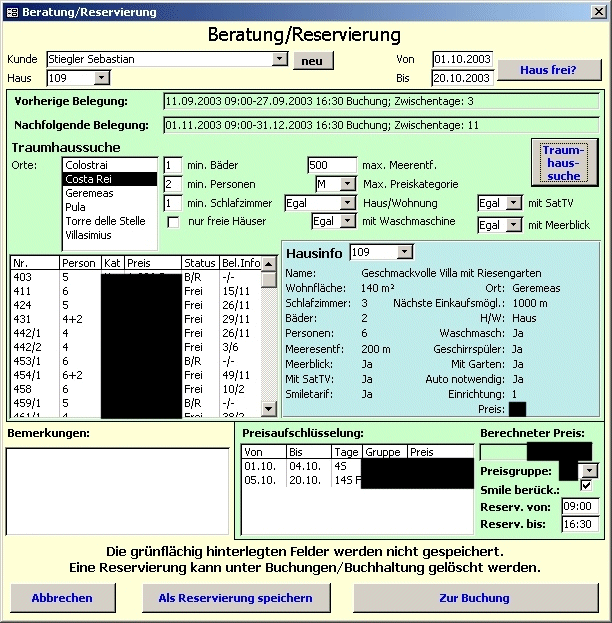Image resolution: width=612 pixels, height=623 pixels.
Task: Open the mit Waschmaschine dropdown
Action: tap(348, 221)
